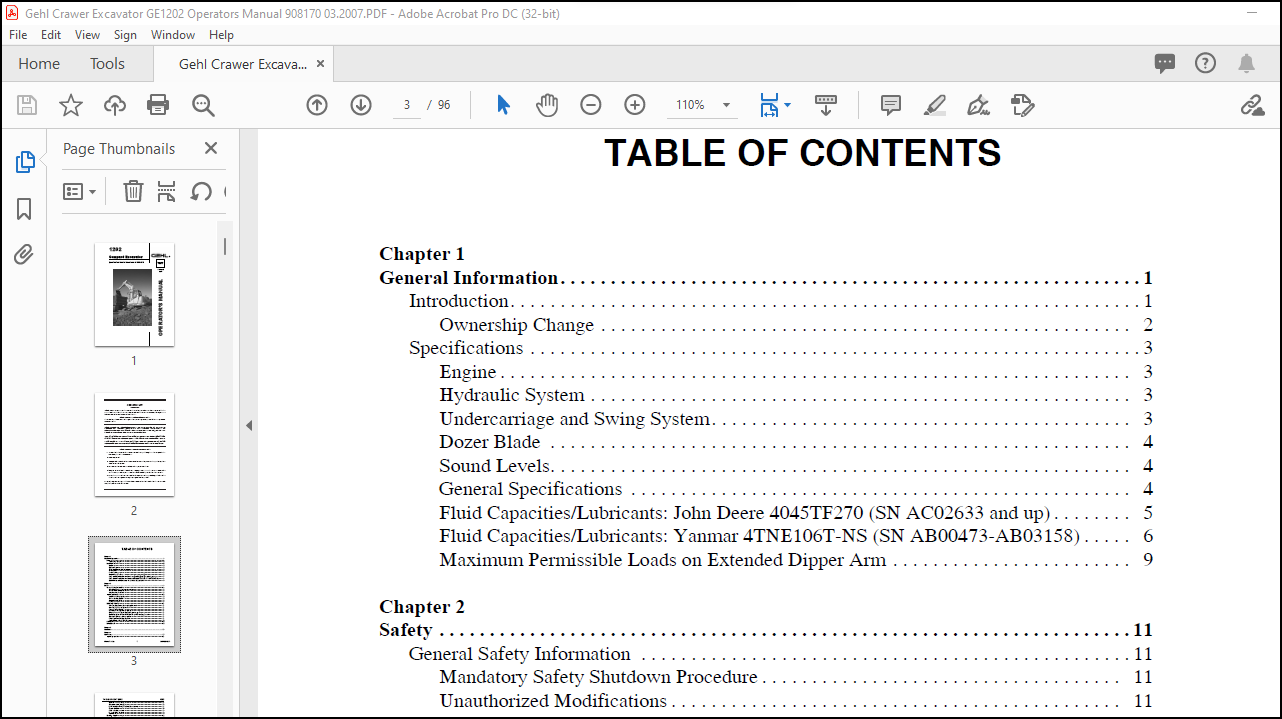Zoom in with plus icon
This screenshot has width=1282, height=719.
point(635,105)
